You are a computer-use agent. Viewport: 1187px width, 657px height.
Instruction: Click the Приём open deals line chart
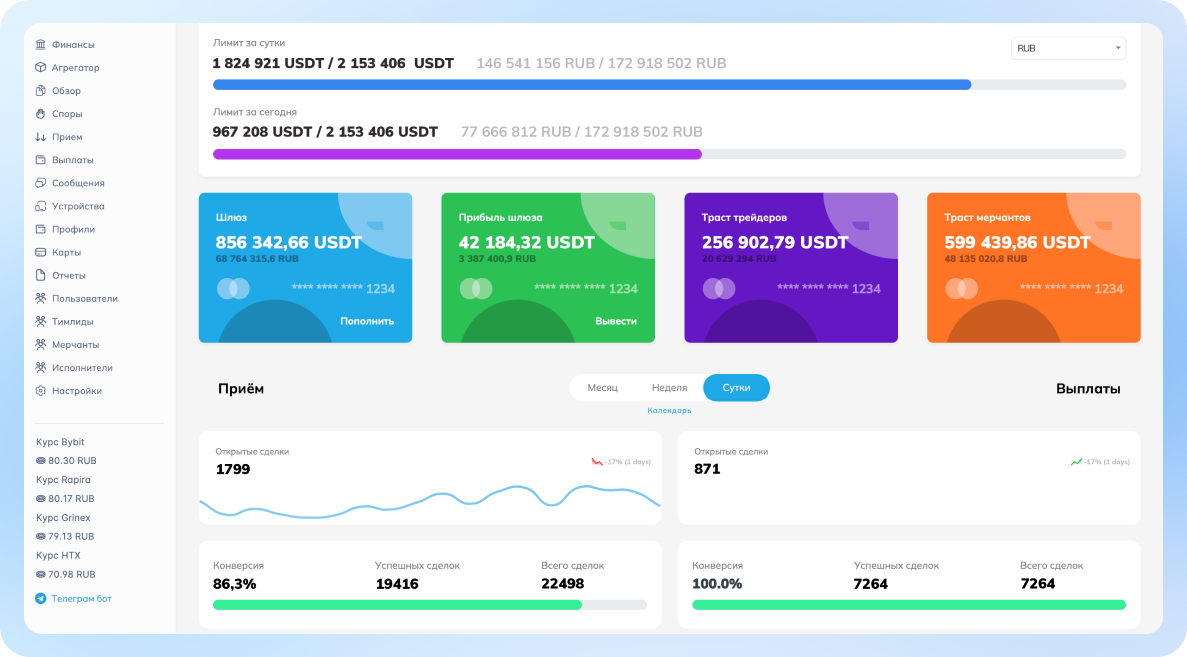coord(430,501)
